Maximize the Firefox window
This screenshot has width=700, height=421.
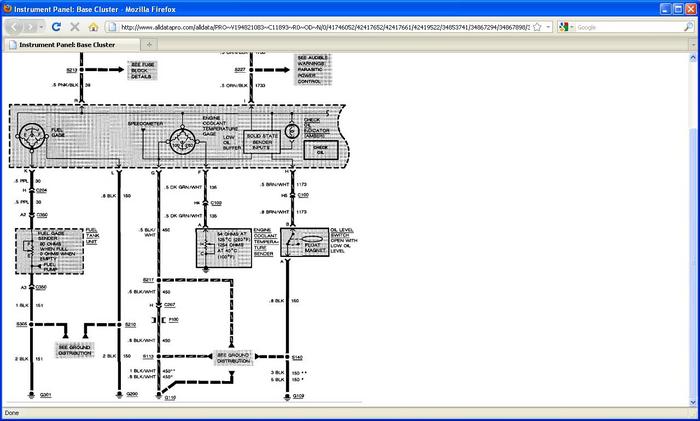[678, 9]
